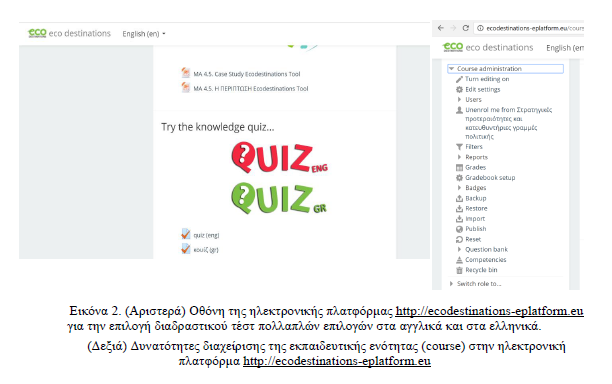
Task: Click the Import icon
Action: [459, 219]
